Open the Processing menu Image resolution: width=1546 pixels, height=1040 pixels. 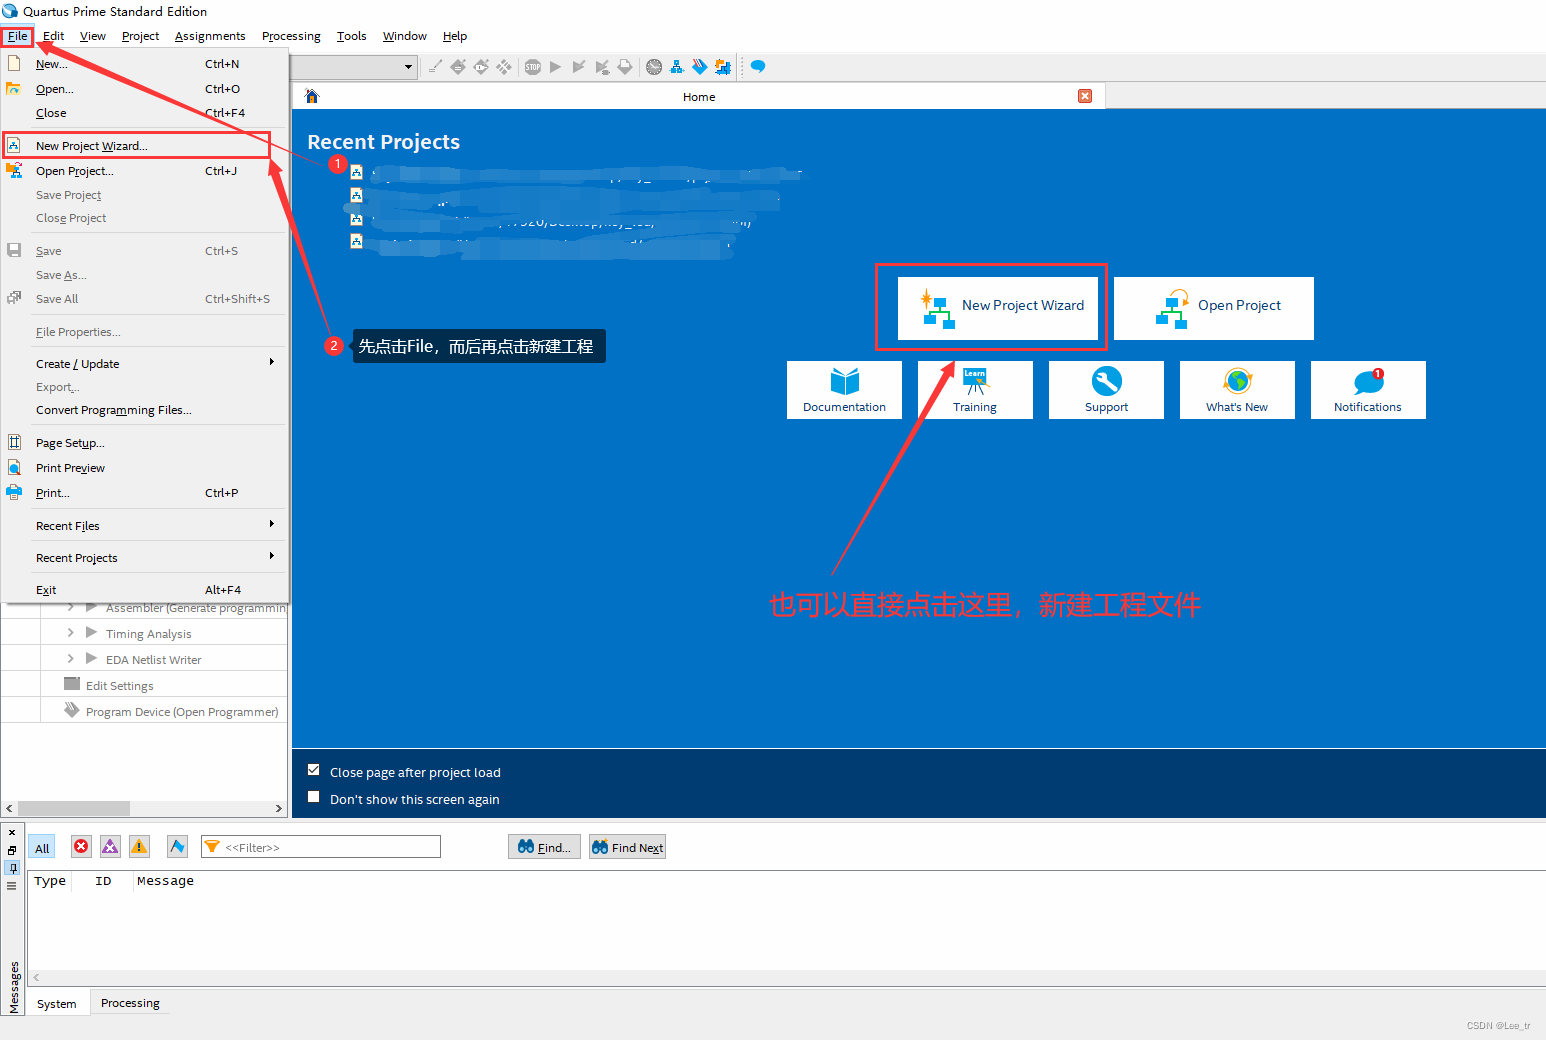click(x=291, y=36)
